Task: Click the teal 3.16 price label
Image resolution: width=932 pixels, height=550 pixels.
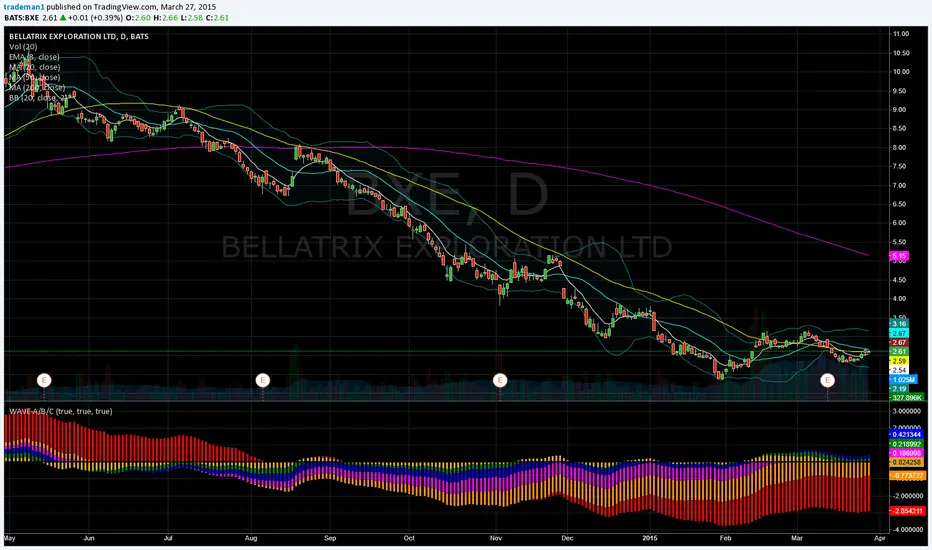Action: point(899,324)
